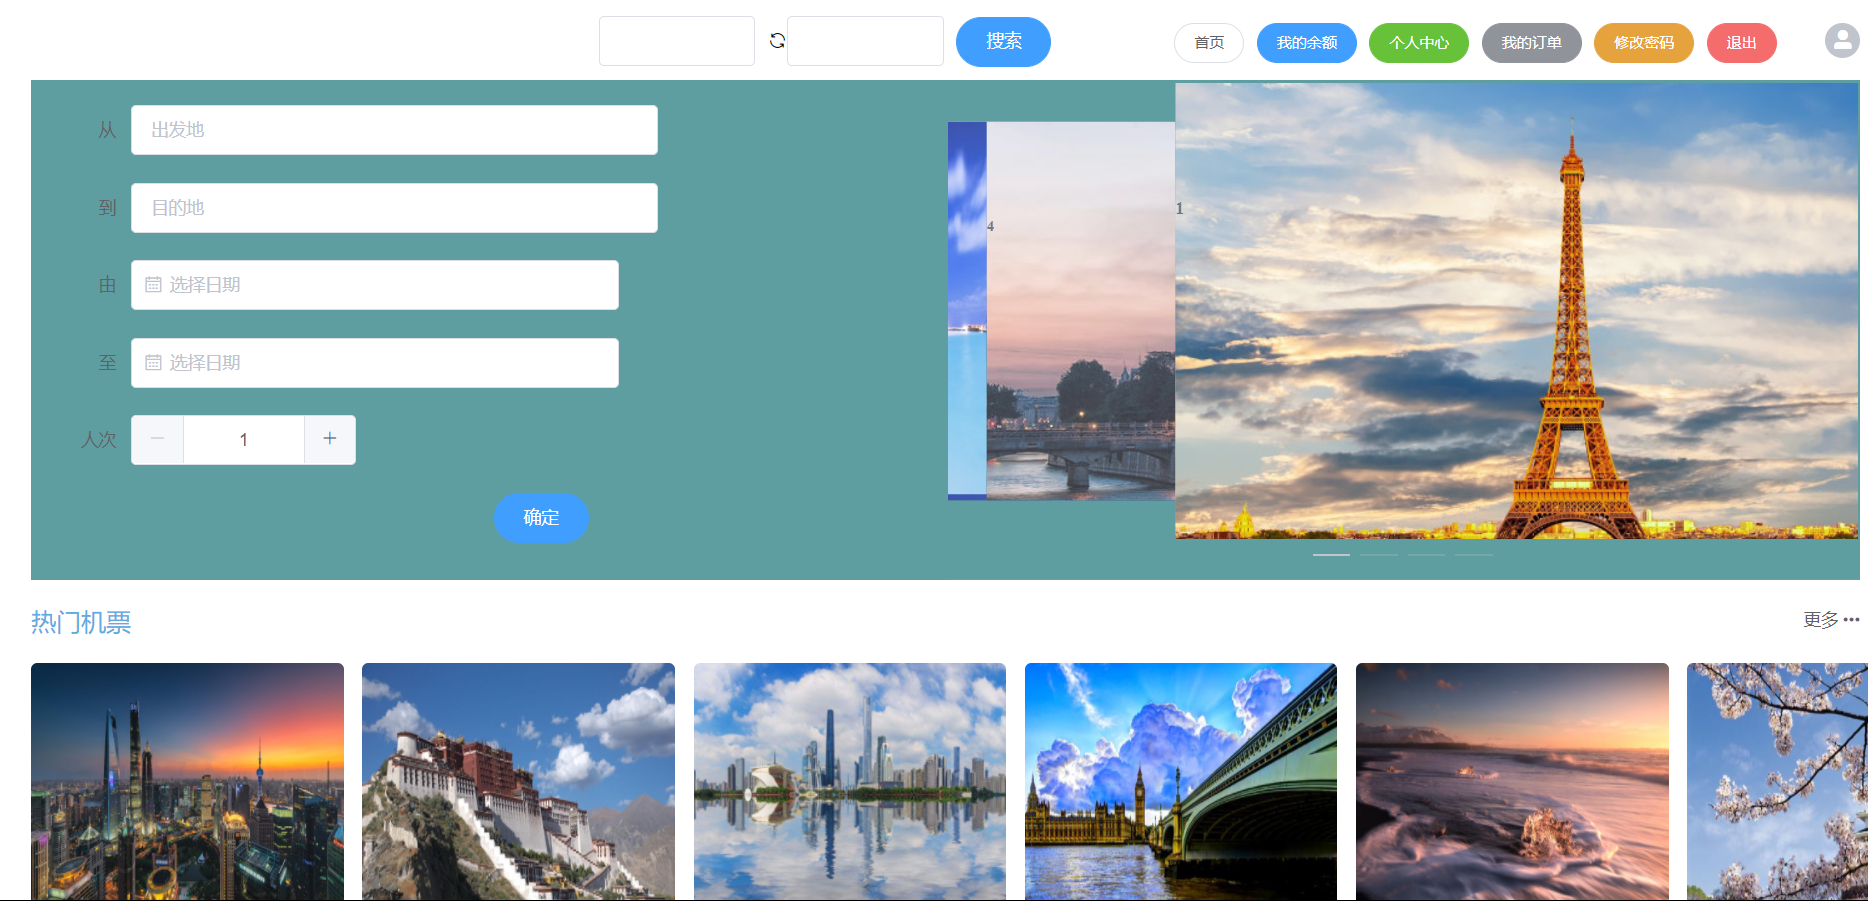Click the calendar icon in the 至 date field
The image size is (1868, 901).
[153, 363]
